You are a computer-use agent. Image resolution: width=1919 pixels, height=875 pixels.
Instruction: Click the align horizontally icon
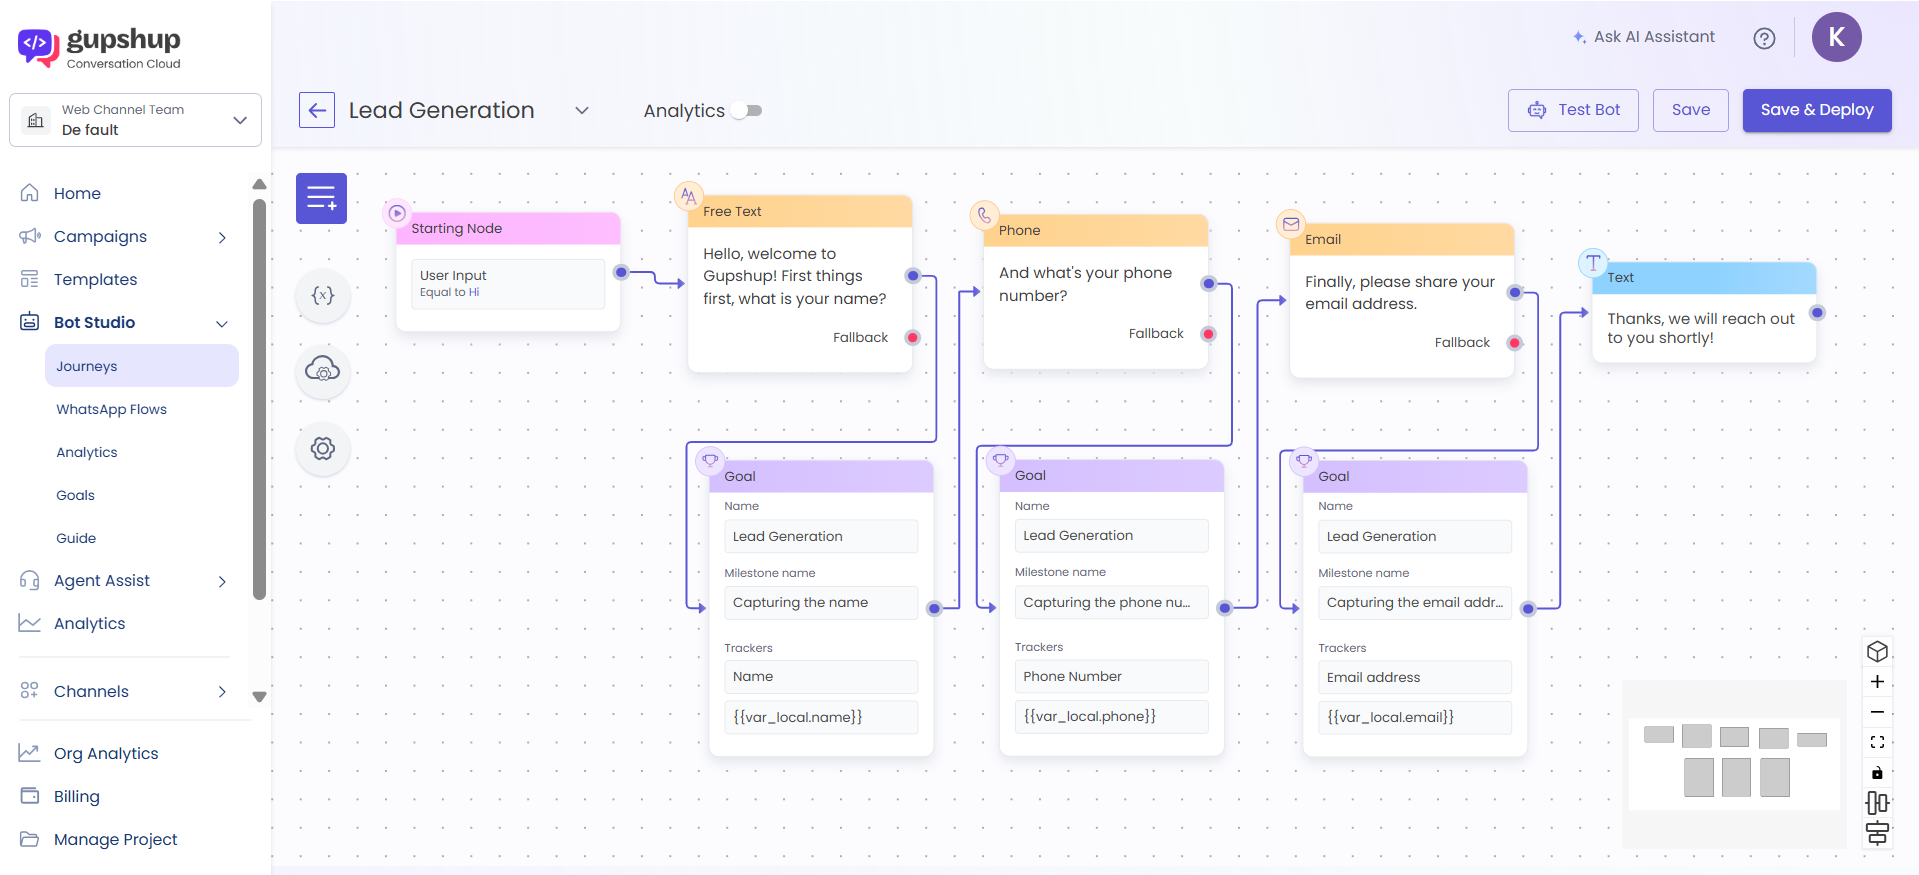pyautogui.click(x=1877, y=802)
